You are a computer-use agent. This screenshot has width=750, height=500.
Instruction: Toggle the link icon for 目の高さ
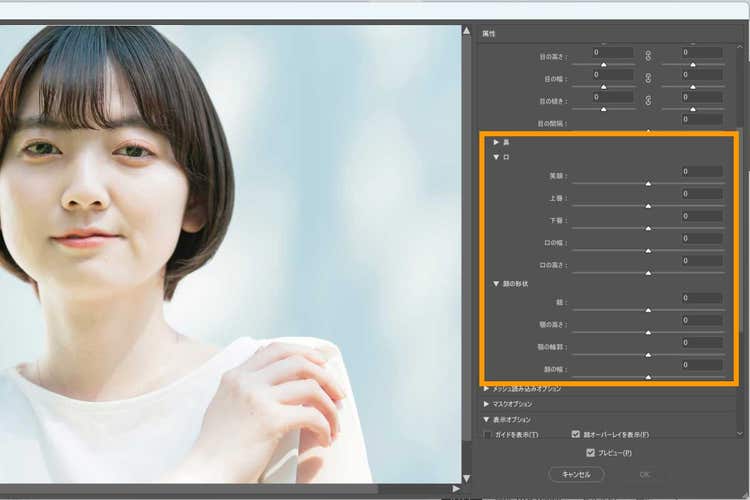coord(648,56)
